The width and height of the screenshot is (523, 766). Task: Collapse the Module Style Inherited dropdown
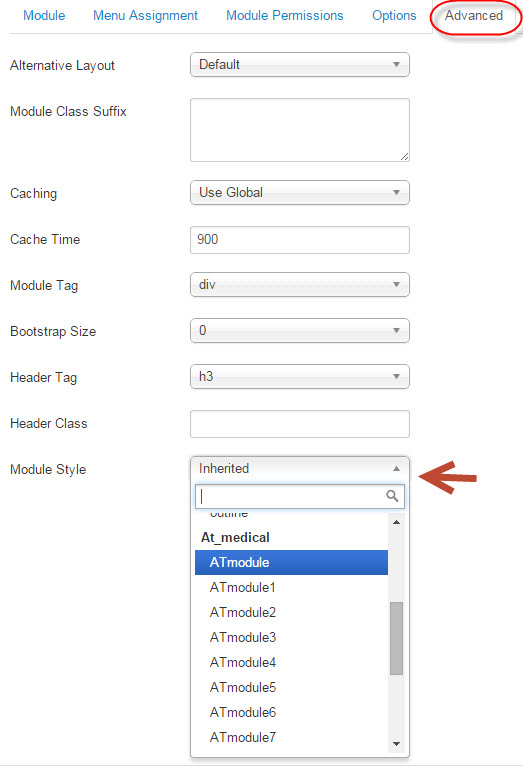click(x=300, y=468)
